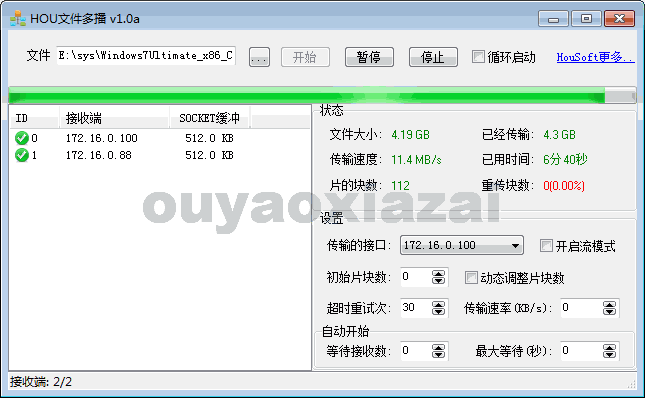Maximize the HOU文件多播 window
Screen dimensions: 645x398
[x=586, y=19]
